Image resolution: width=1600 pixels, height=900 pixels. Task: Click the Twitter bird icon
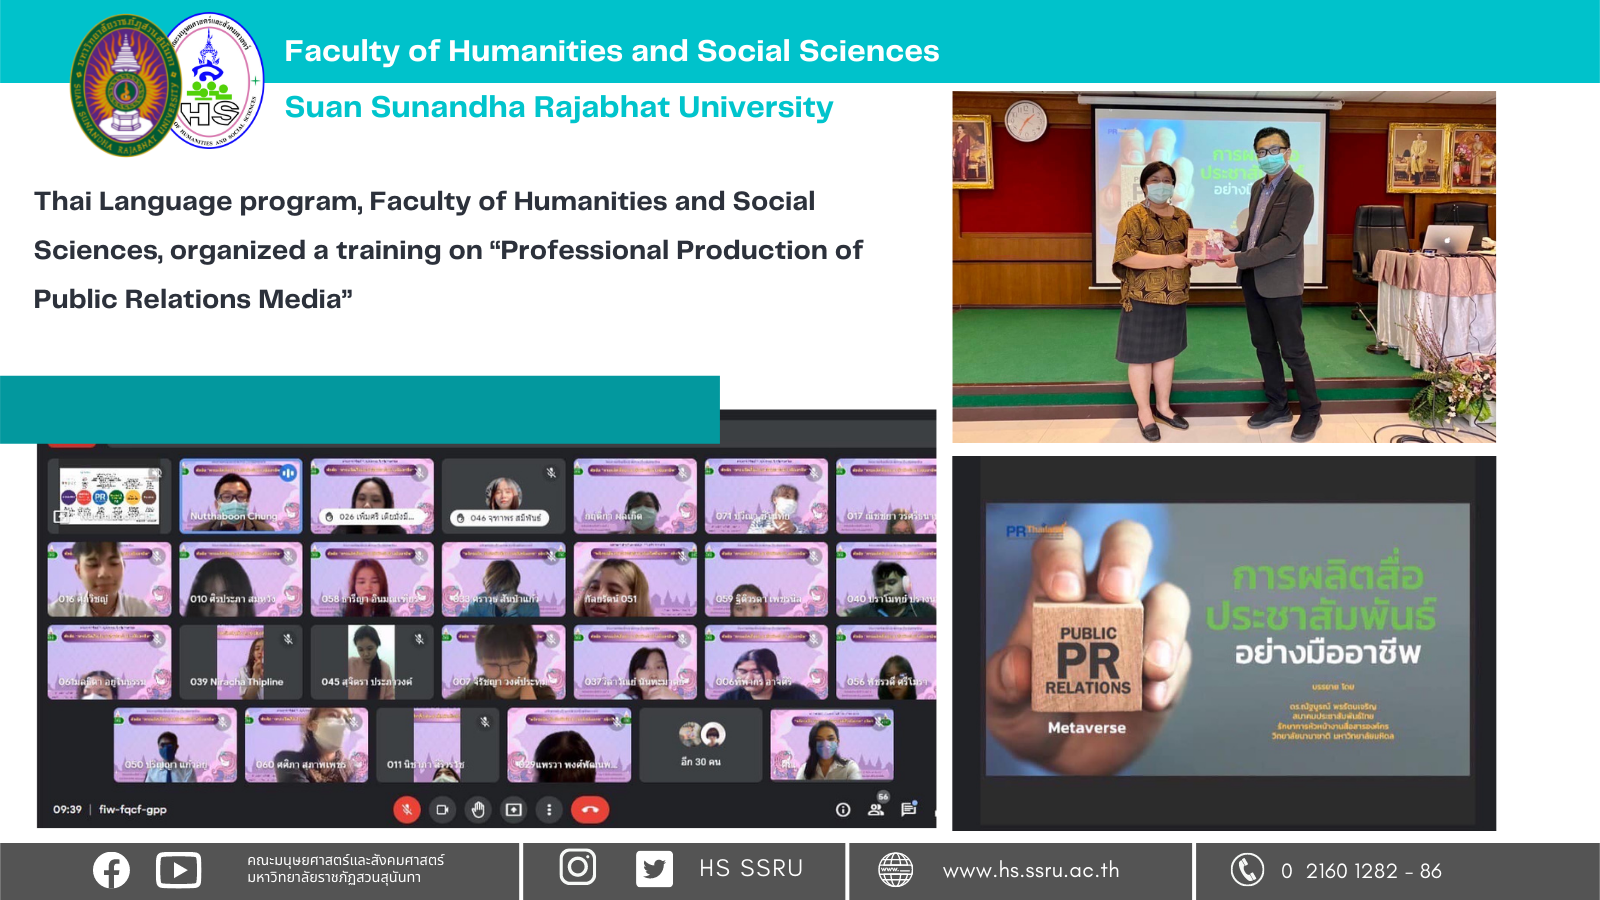(654, 869)
